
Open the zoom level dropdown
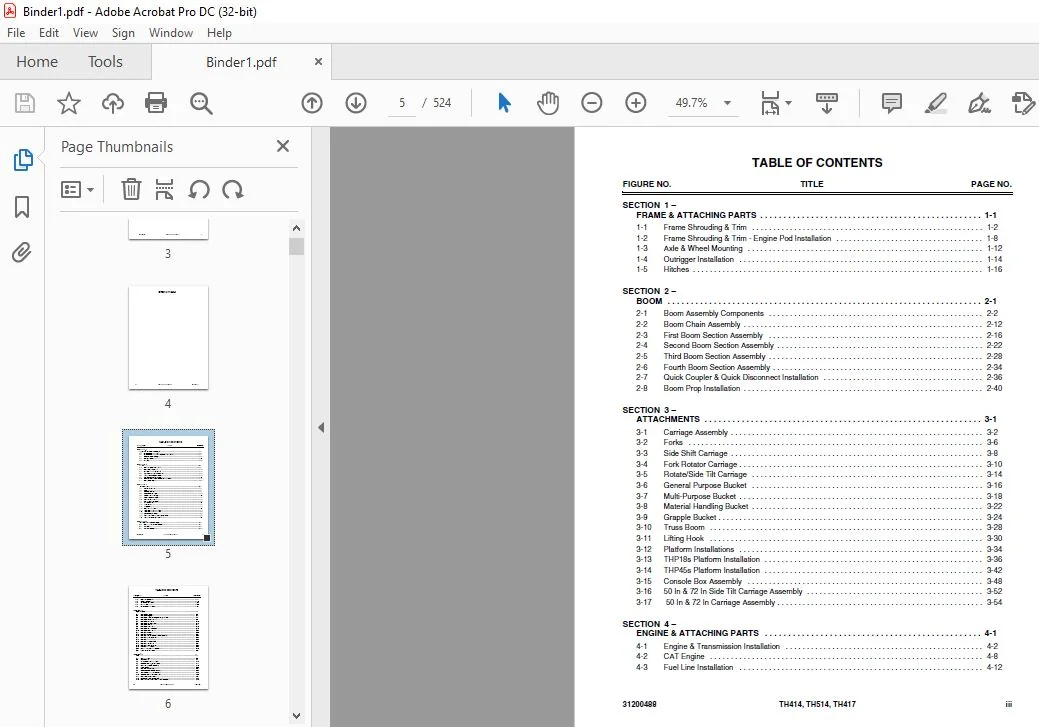[727, 103]
